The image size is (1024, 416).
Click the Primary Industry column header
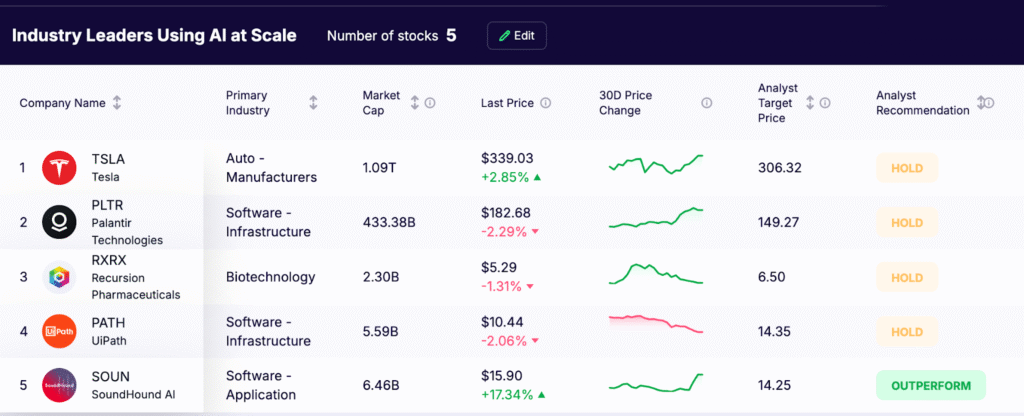pyautogui.click(x=247, y=103)
